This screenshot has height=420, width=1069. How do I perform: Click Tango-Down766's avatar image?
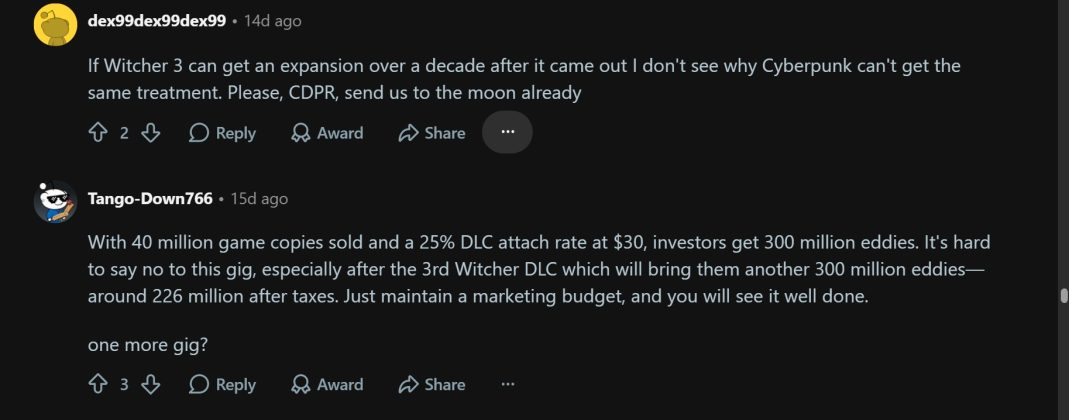tap(55, 202)
